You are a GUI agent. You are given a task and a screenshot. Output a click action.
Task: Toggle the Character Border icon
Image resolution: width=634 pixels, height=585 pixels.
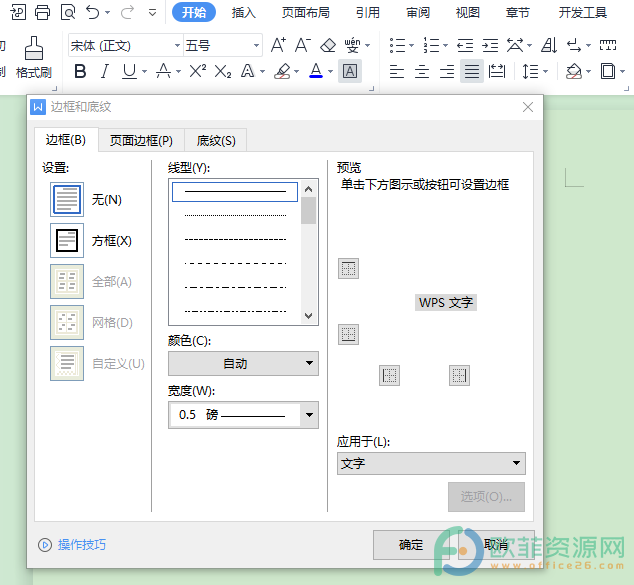pyautogui.click(x=350, y=72)
